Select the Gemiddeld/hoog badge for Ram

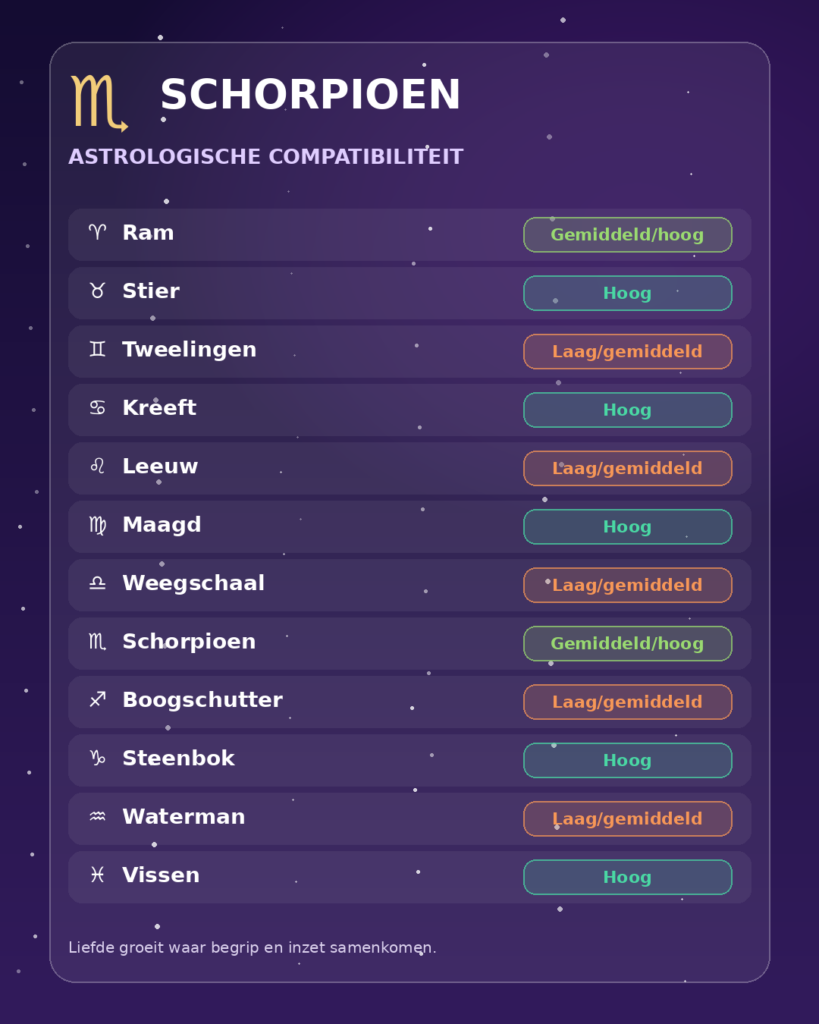point(628,234)
